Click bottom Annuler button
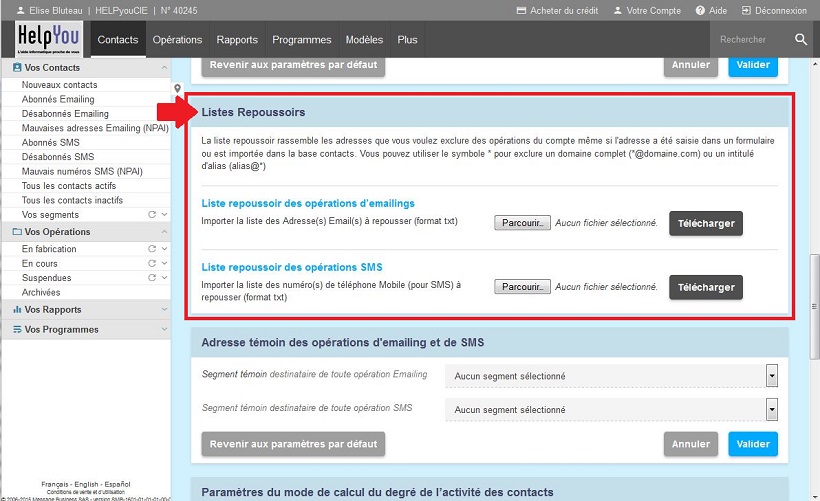The height and width of the screenshot is (501, 820). coord(691,444)
